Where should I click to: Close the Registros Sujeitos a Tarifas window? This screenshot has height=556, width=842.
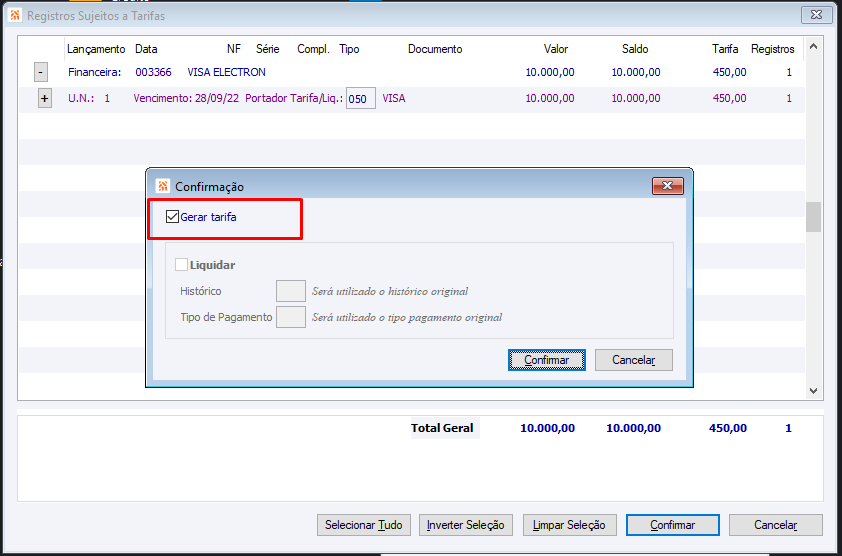tap(817, 15)
